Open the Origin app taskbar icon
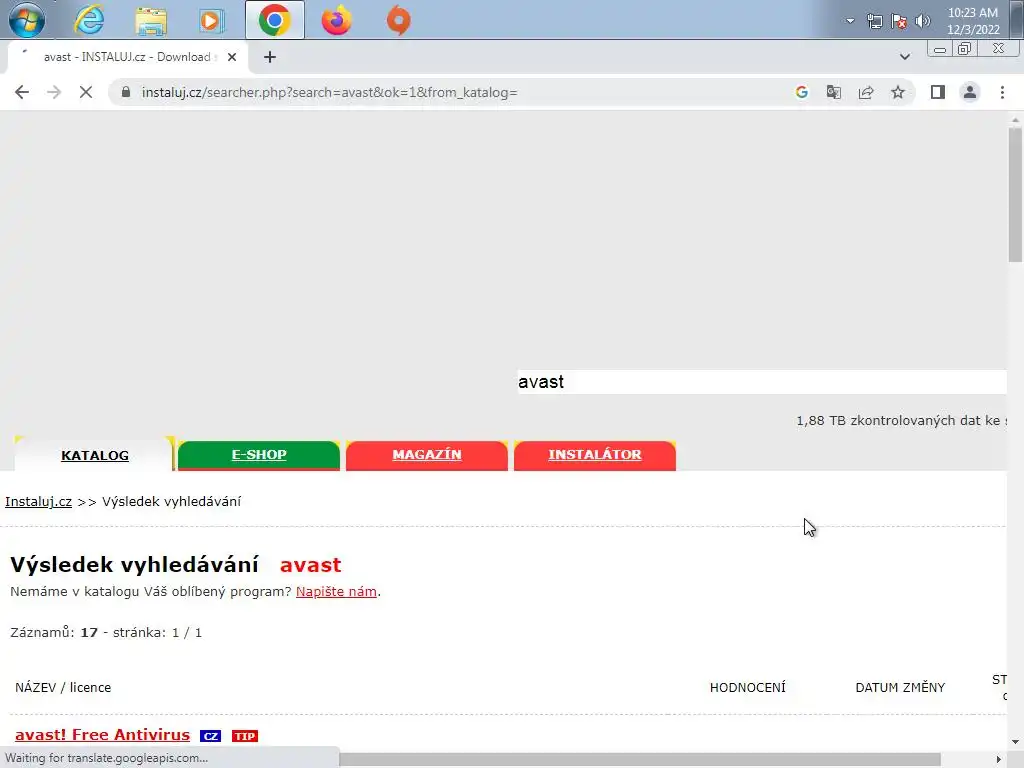 pyautogui.click(x=398, y=20)
